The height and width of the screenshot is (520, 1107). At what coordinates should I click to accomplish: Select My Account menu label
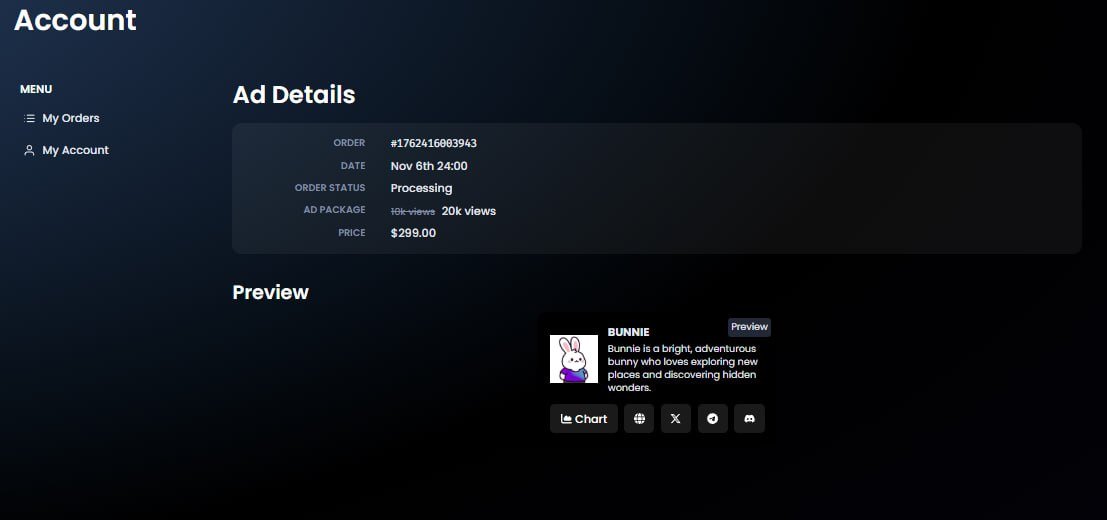coord(75,150)
